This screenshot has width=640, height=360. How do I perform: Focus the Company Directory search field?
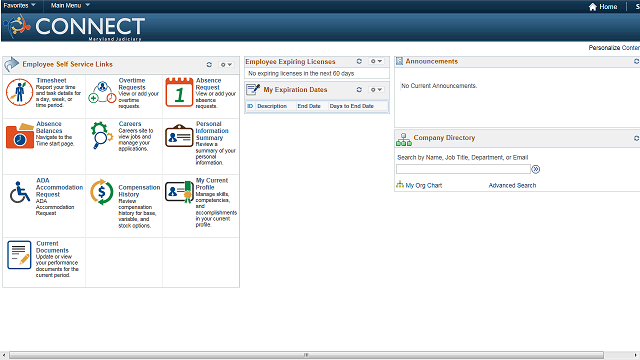tap(463, 169)
